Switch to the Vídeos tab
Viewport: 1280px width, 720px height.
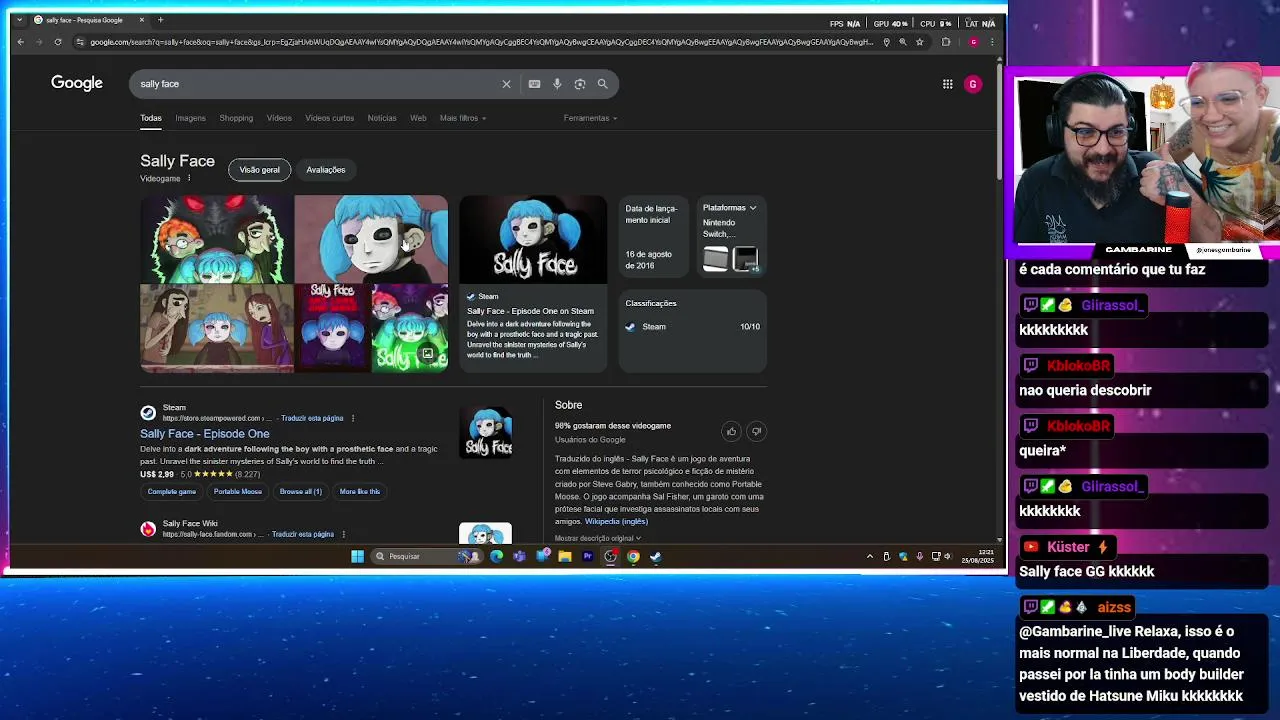[279, 118]
